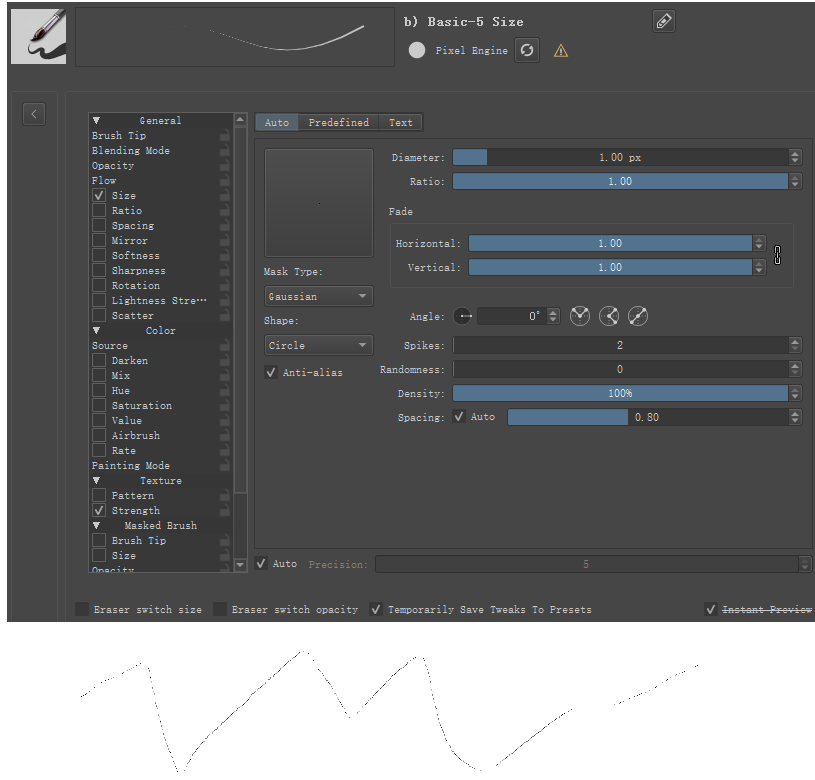Uncheck Temporarily Save Tweaks To Presets

pos(376,609)
